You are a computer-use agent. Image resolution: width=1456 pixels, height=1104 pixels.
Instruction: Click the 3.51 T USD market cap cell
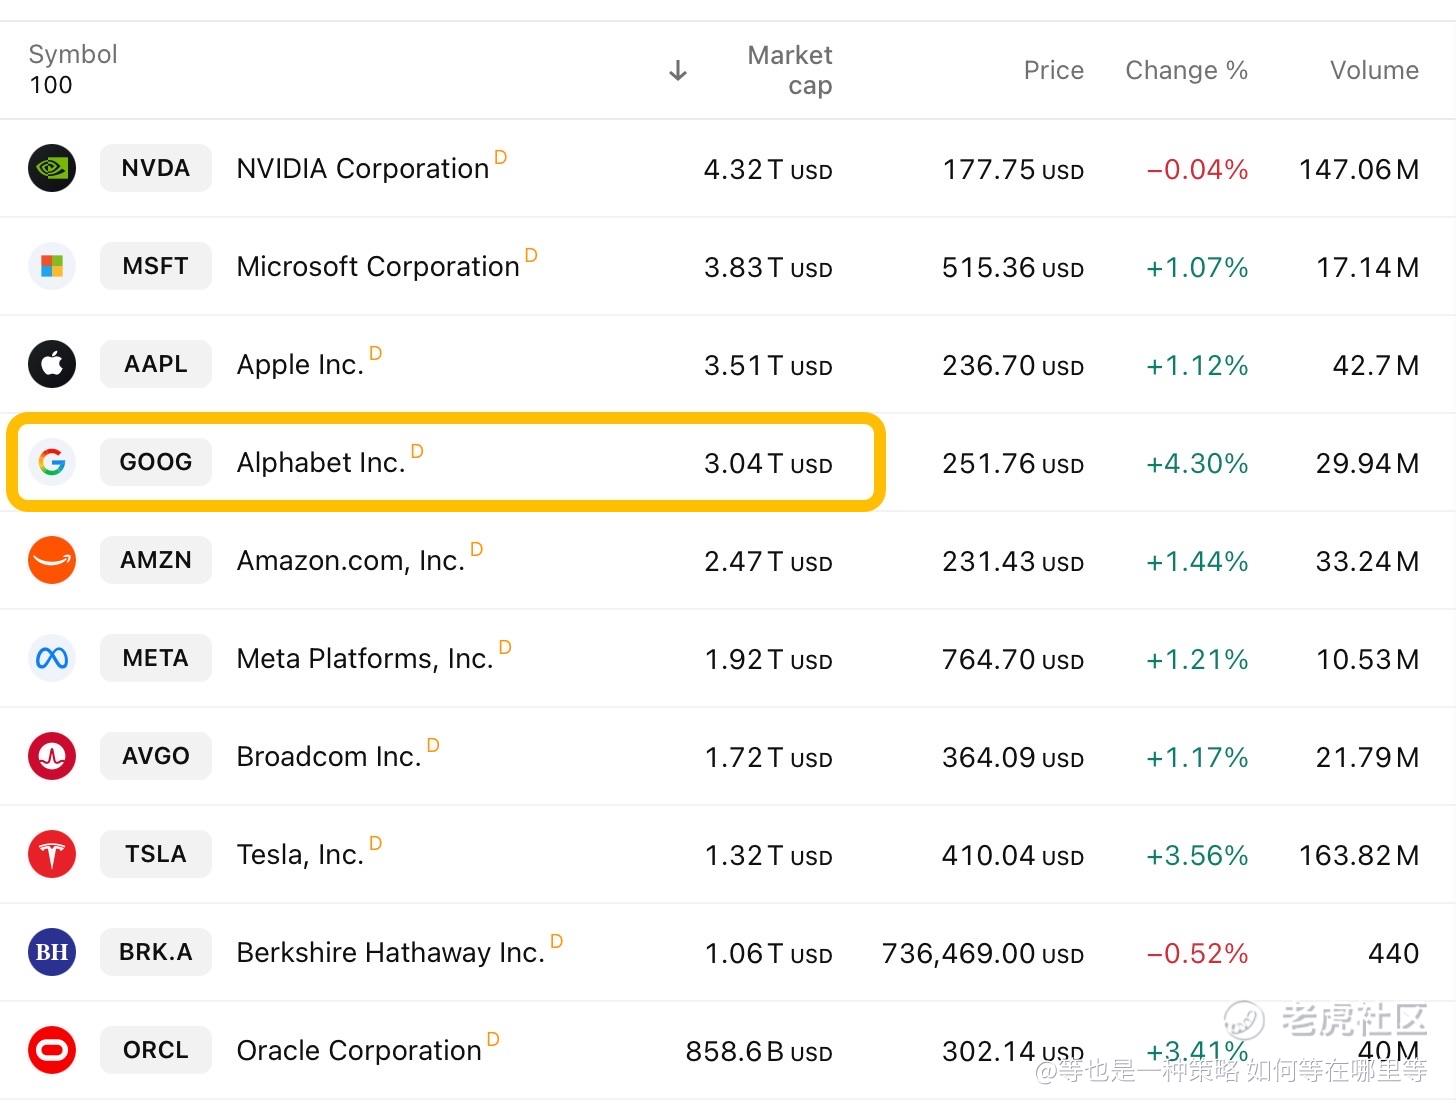coord(768,366)
